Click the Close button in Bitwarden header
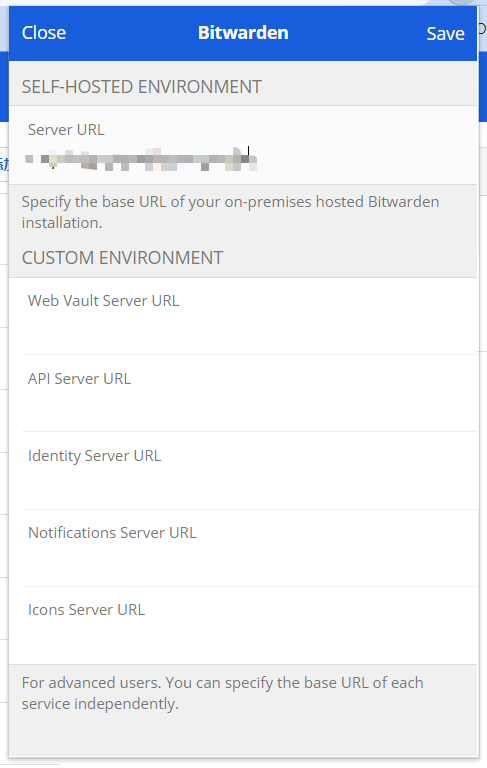487x768 pixels. pos(44,33)
